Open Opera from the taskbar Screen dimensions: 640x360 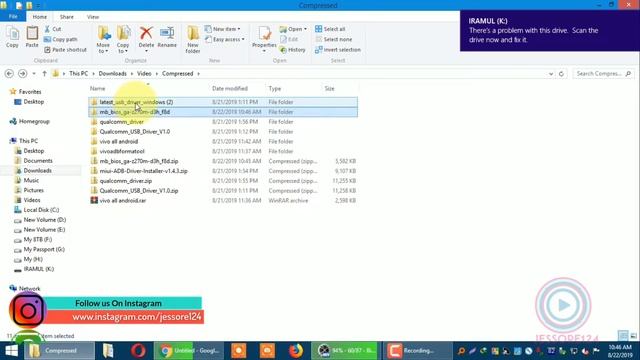[138, 351]
